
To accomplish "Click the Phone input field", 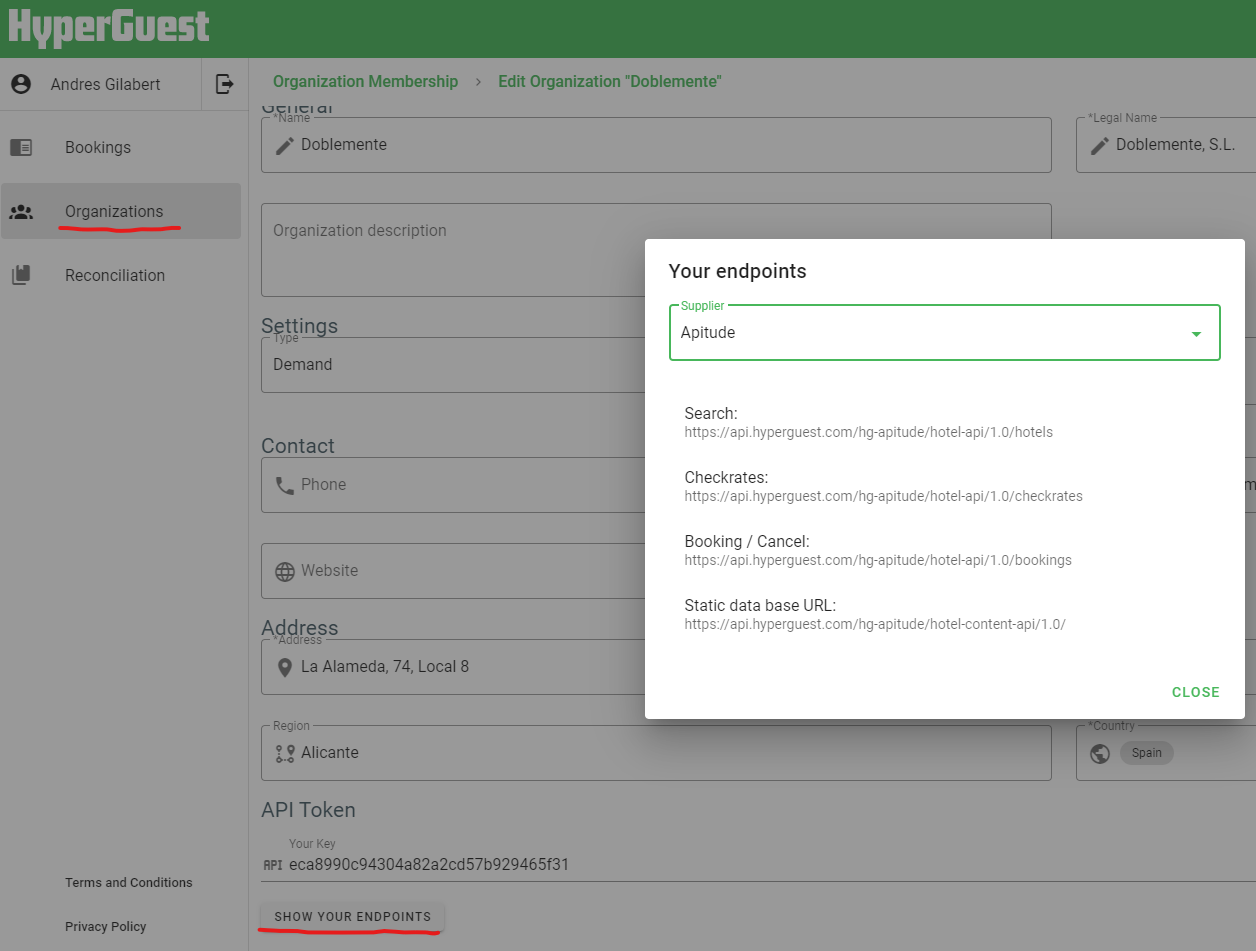I will pyautogui.click(x=453, y=485).
